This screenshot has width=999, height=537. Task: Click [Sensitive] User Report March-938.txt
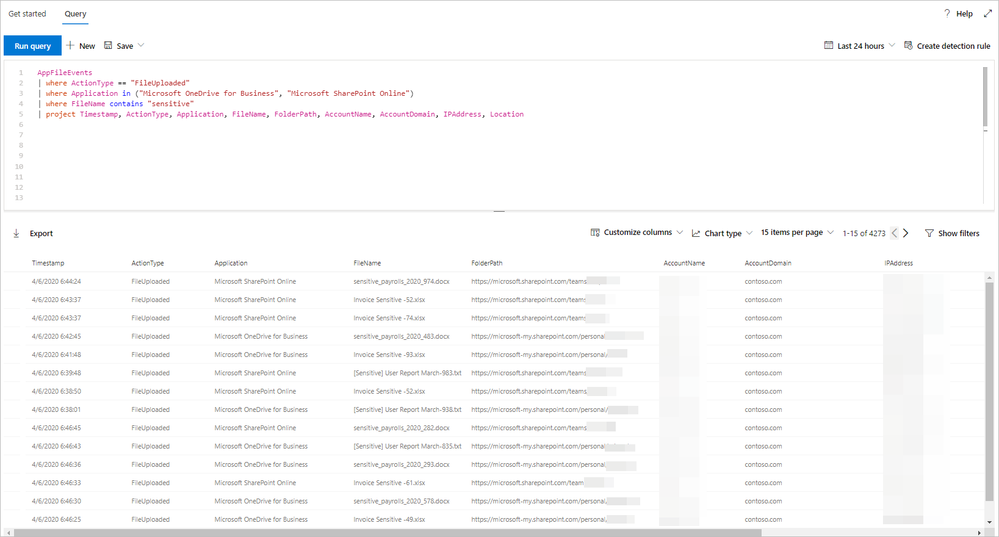click(407, 410)
